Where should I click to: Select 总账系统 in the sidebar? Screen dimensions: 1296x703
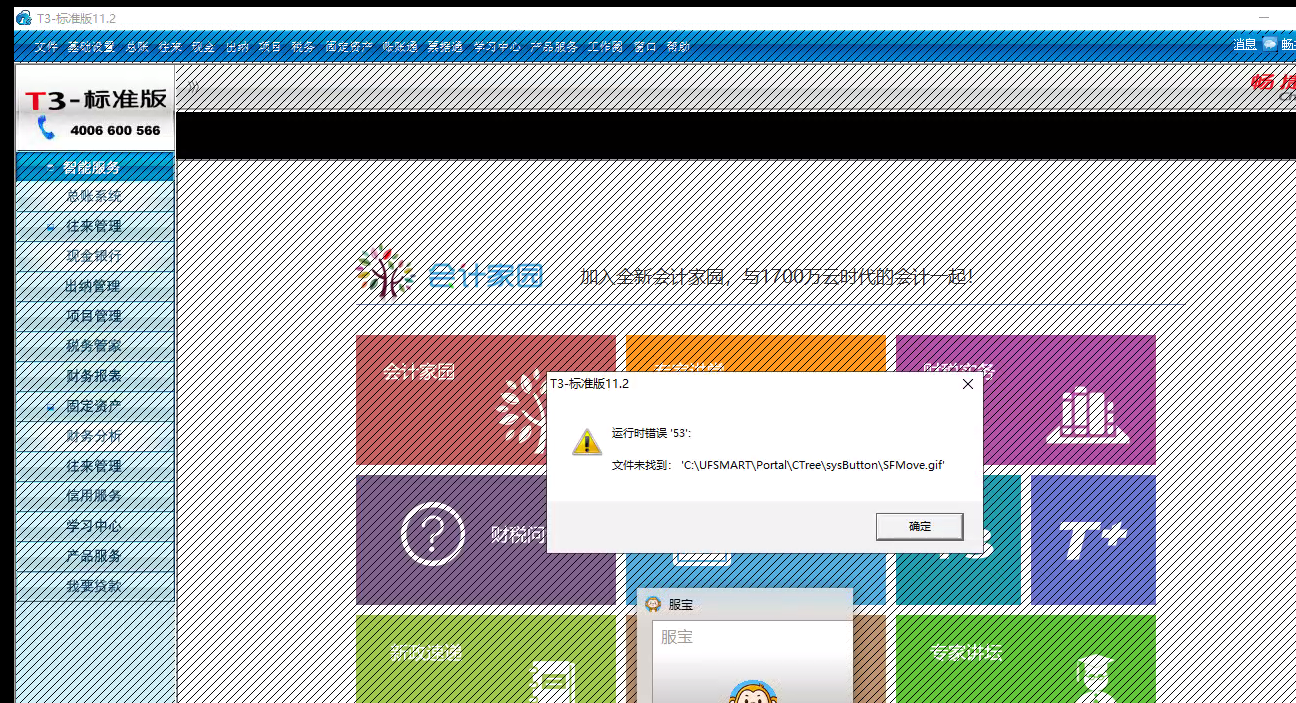tap(94, 196)
